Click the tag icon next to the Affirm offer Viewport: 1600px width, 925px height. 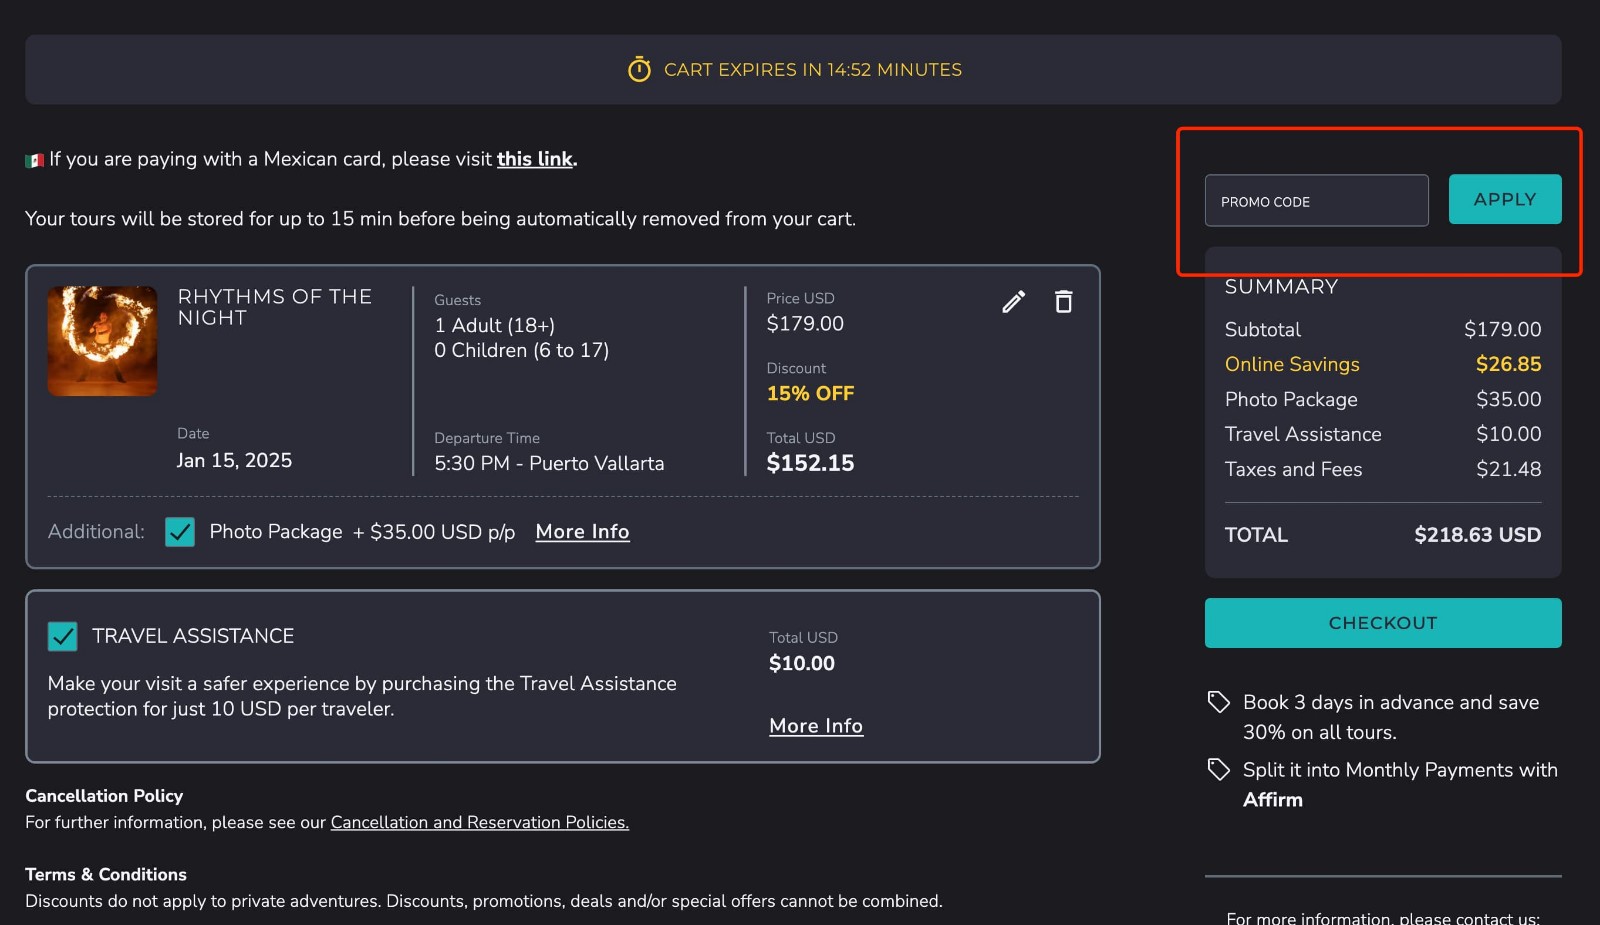pos(1219,769)
